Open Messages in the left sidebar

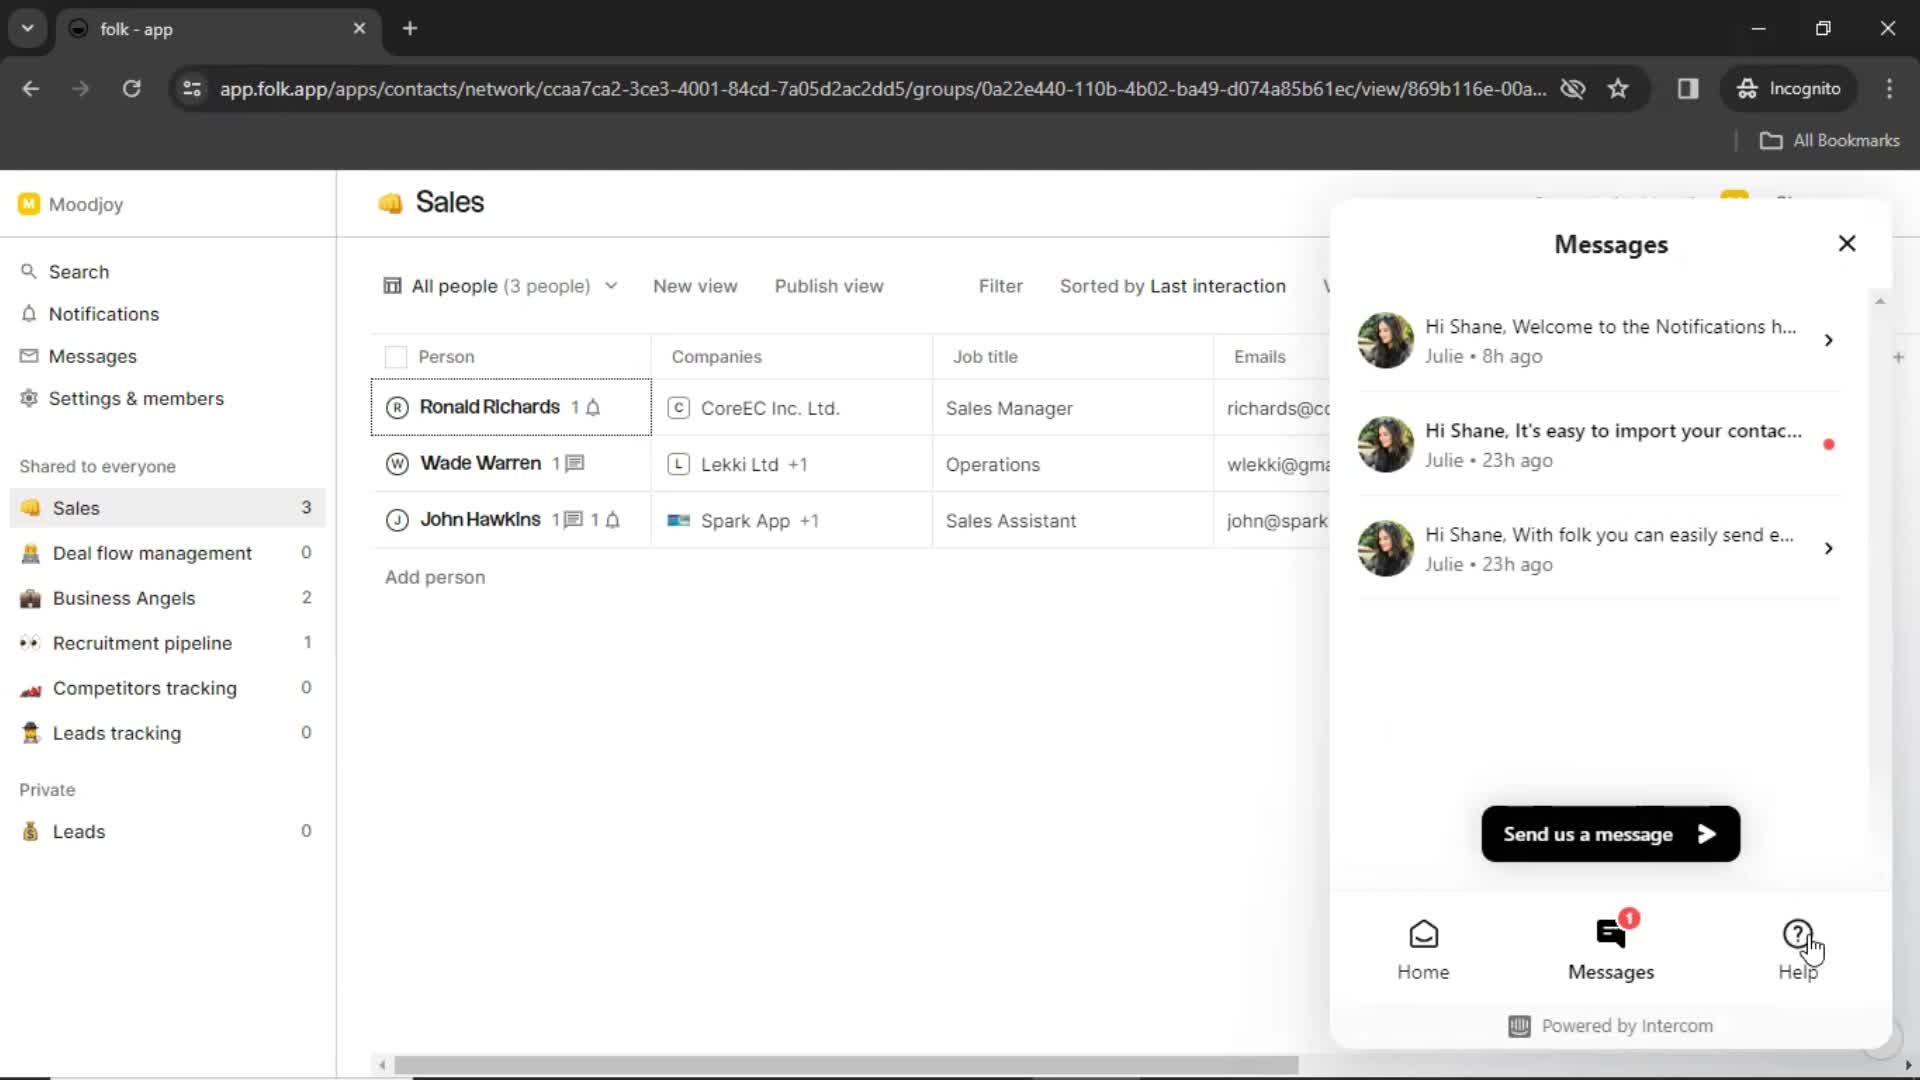(x=78, y=356)
